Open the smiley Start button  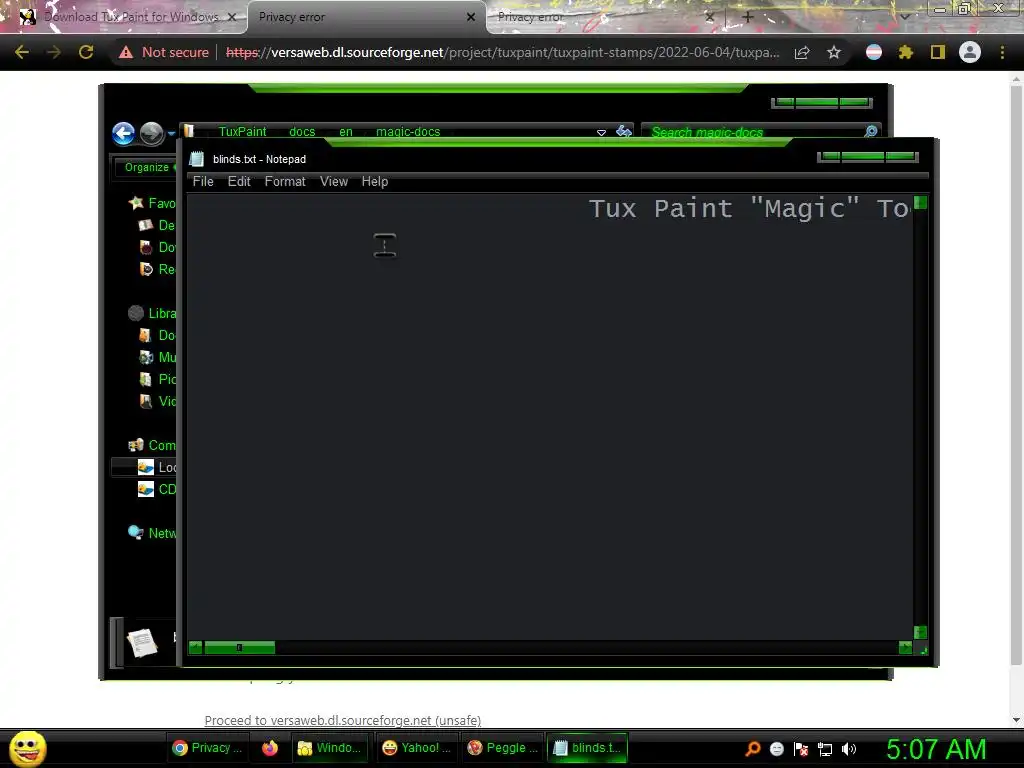pyautogui.click(x=28, y=748)
